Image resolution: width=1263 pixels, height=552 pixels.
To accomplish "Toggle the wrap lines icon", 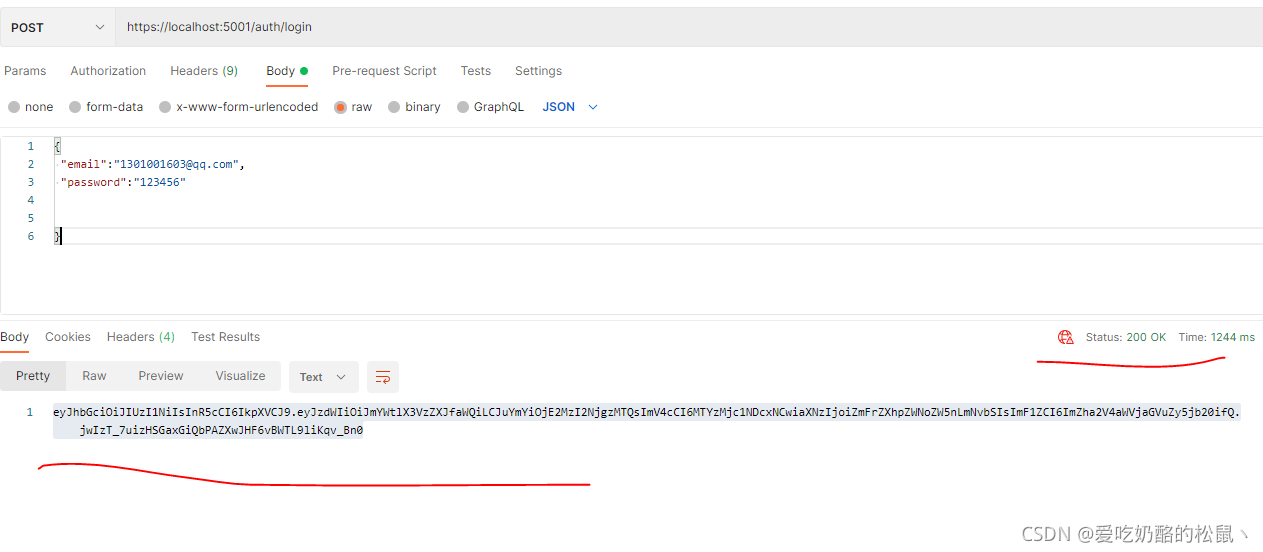I will [x=383, y=377].
